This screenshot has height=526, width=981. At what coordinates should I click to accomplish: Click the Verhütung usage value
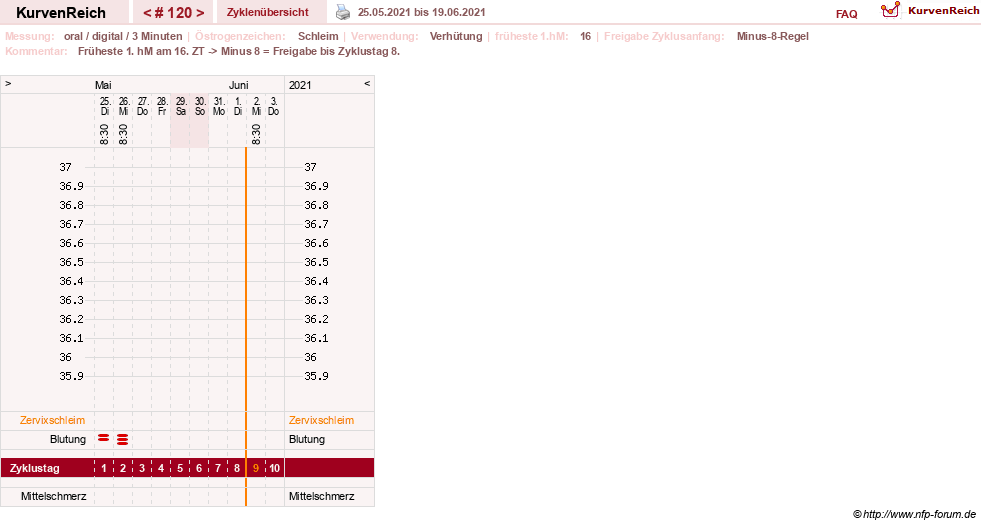456,36
